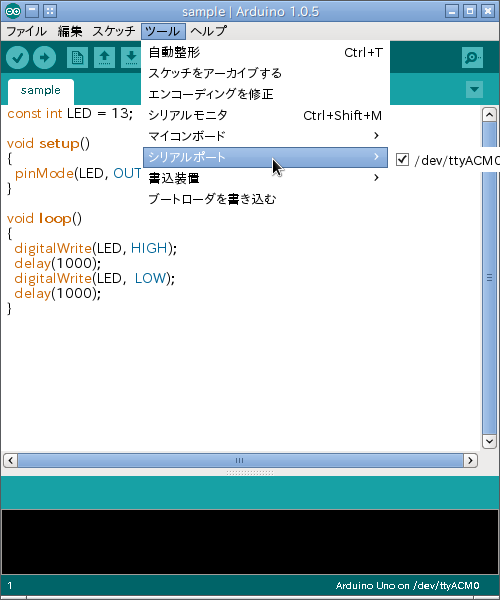Screen dimensions: 500x600
Task: Select 自動整形 menu entry
Action: tap(265, 52)
